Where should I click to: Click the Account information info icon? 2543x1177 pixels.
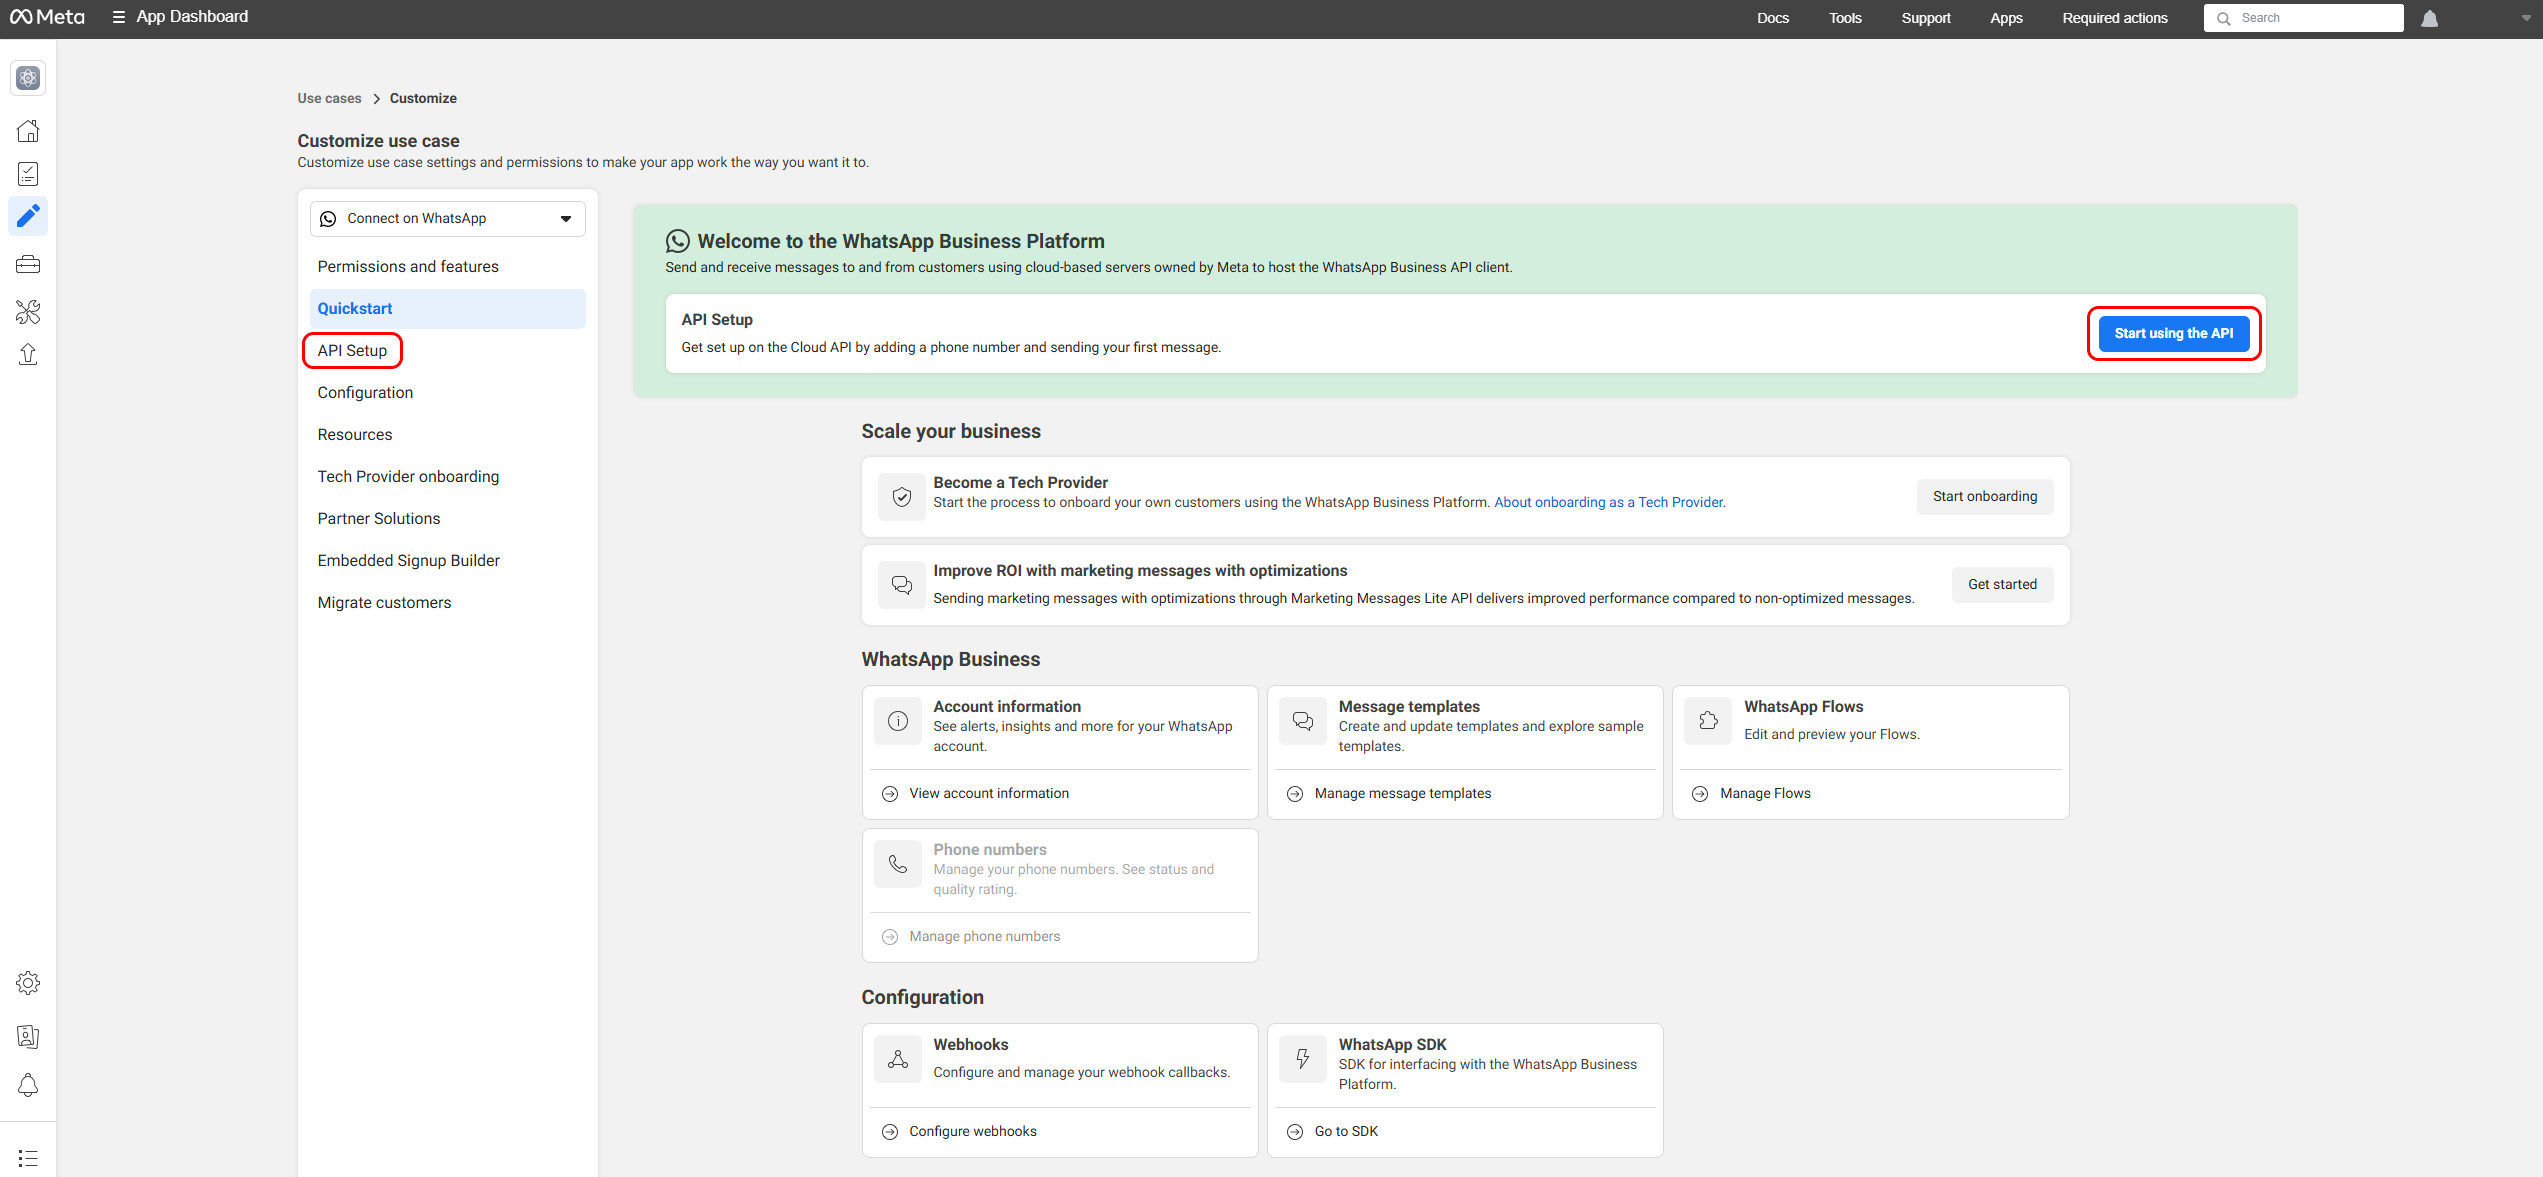898,721
